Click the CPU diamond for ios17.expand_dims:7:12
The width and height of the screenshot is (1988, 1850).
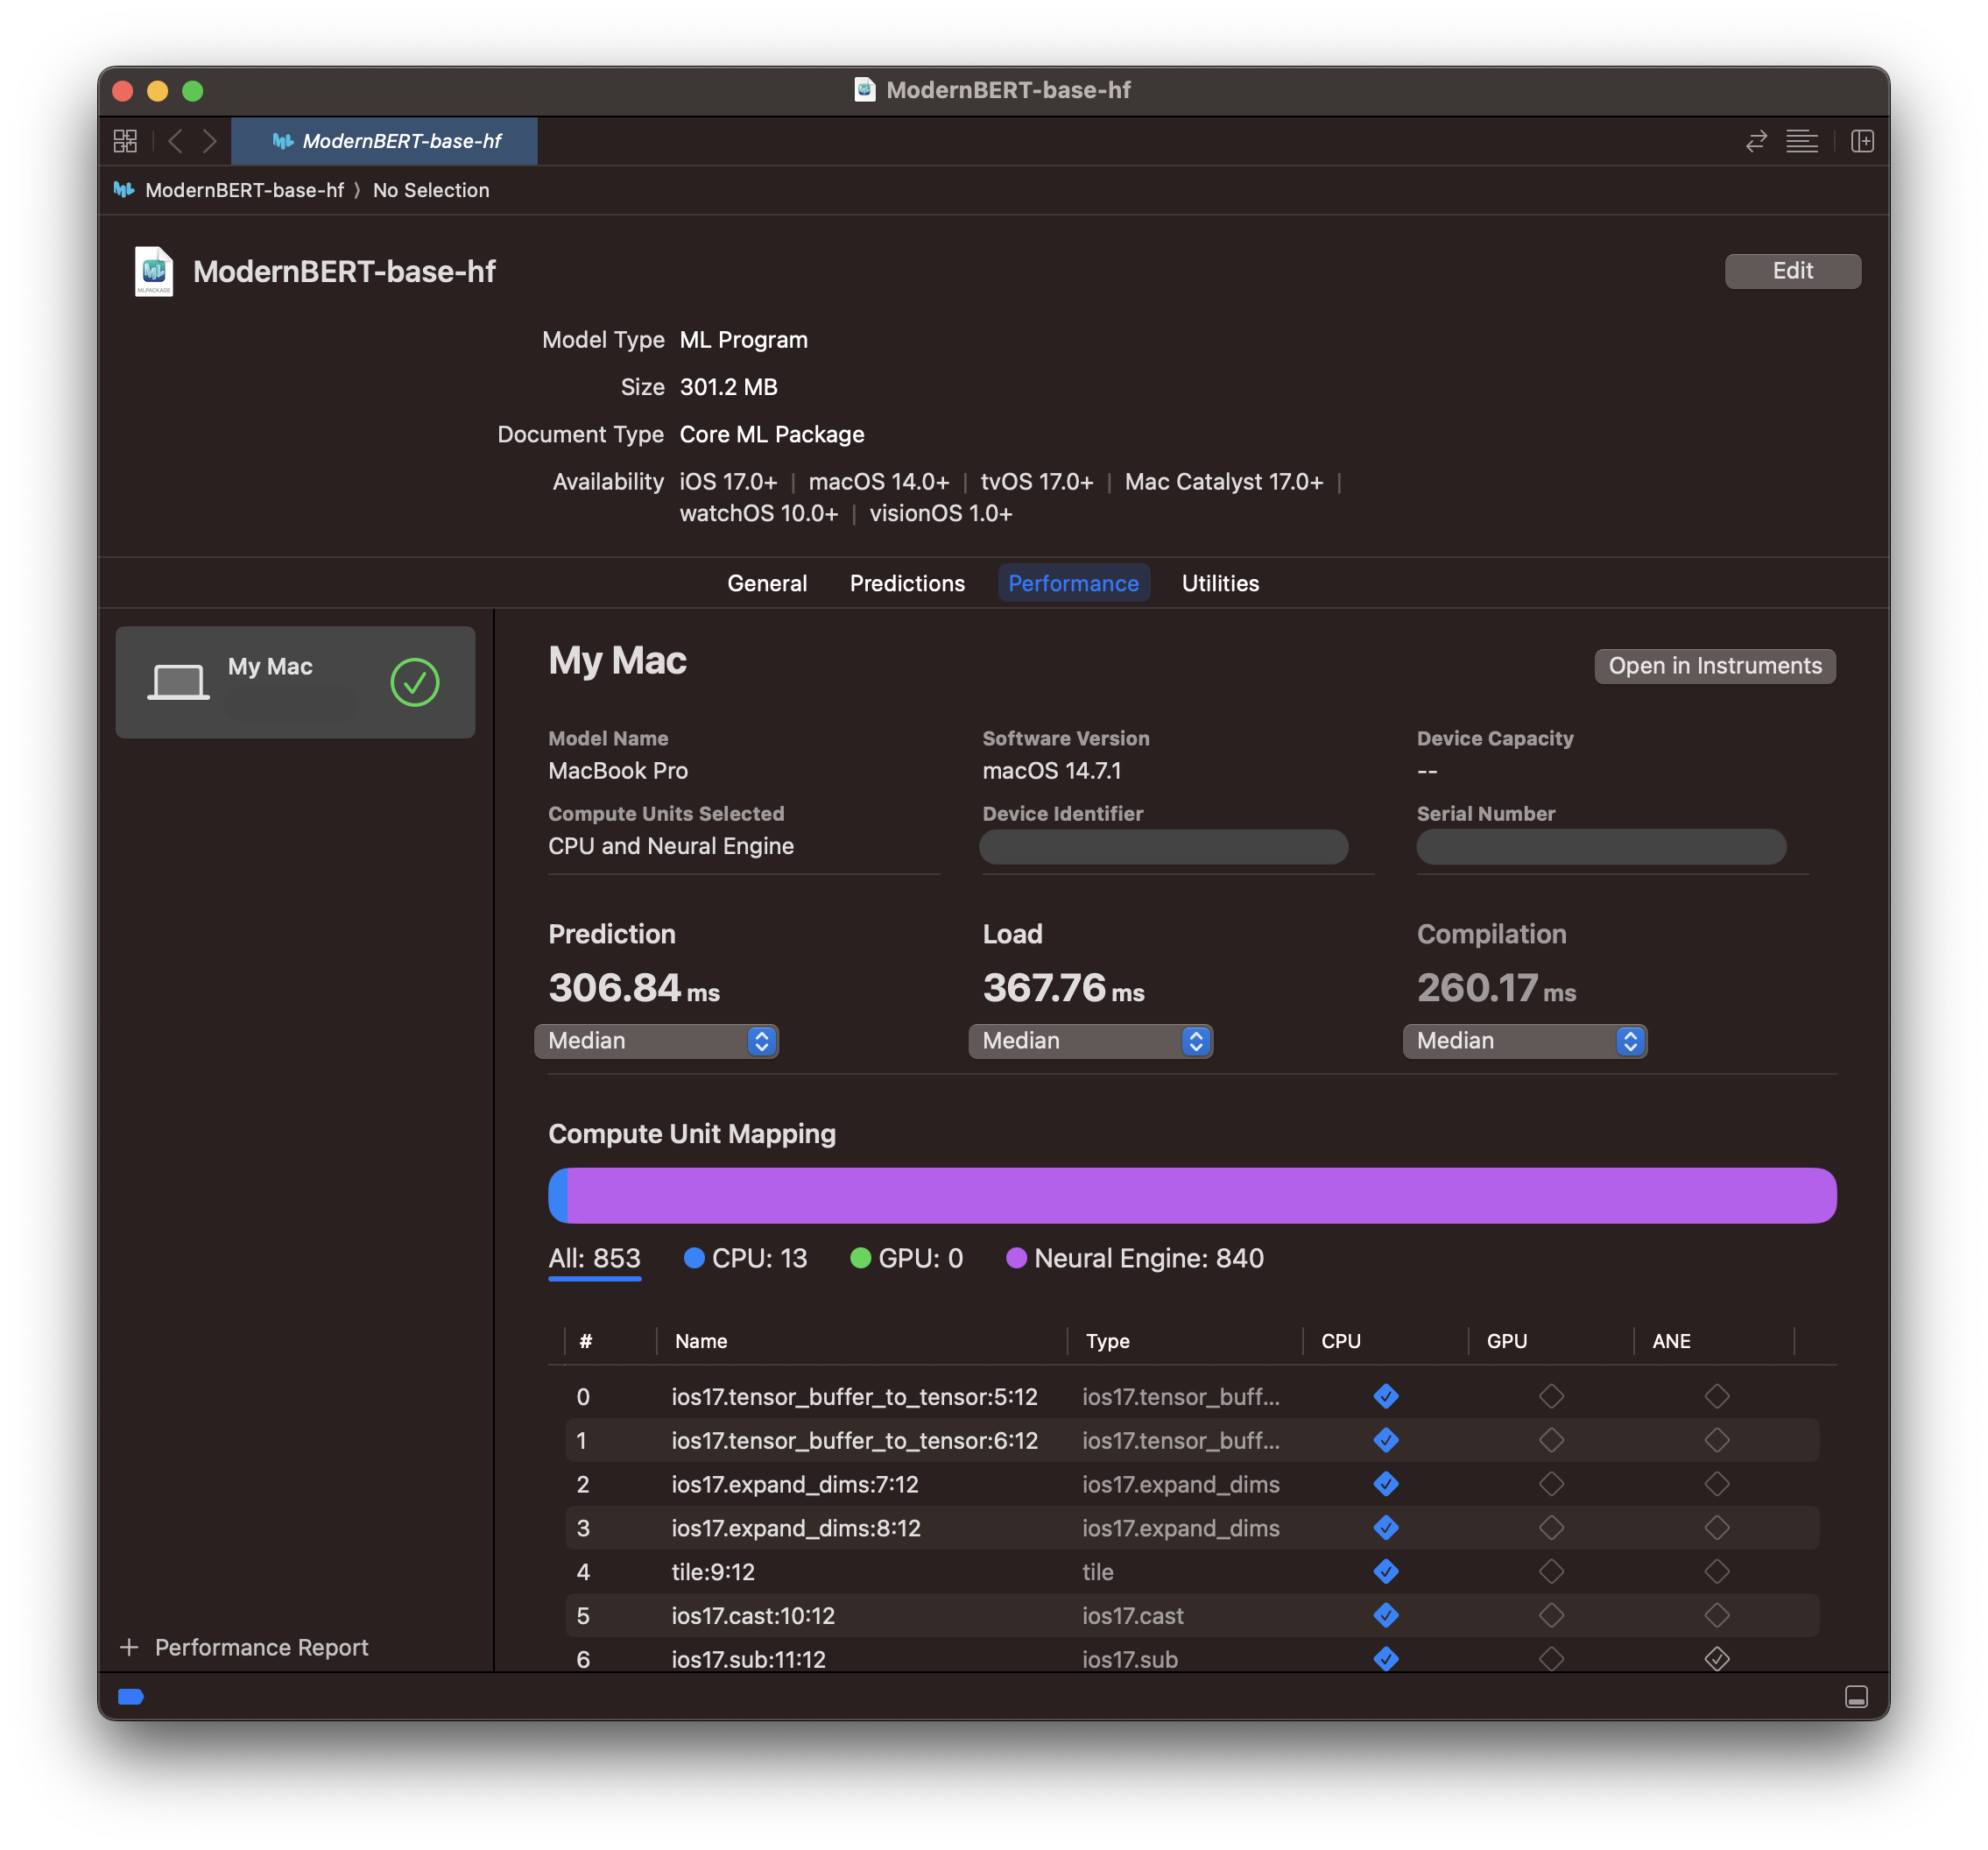1386,1484
